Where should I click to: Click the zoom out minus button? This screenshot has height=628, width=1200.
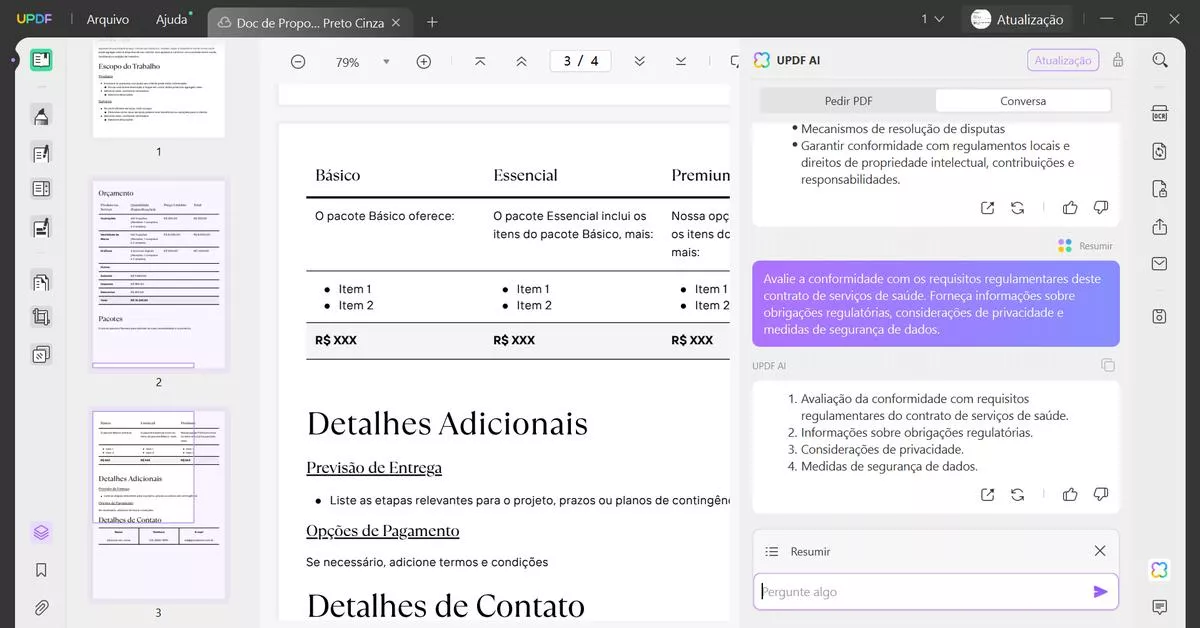pos(298,62)
